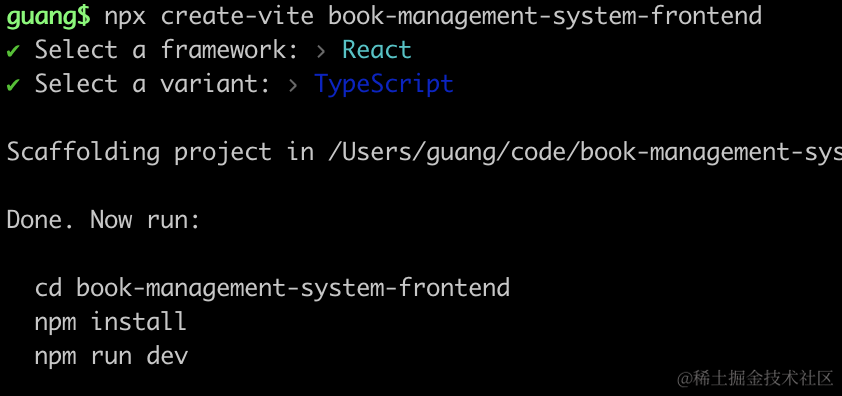
Task: Click the word dev in last command
Action: point(168,356)
